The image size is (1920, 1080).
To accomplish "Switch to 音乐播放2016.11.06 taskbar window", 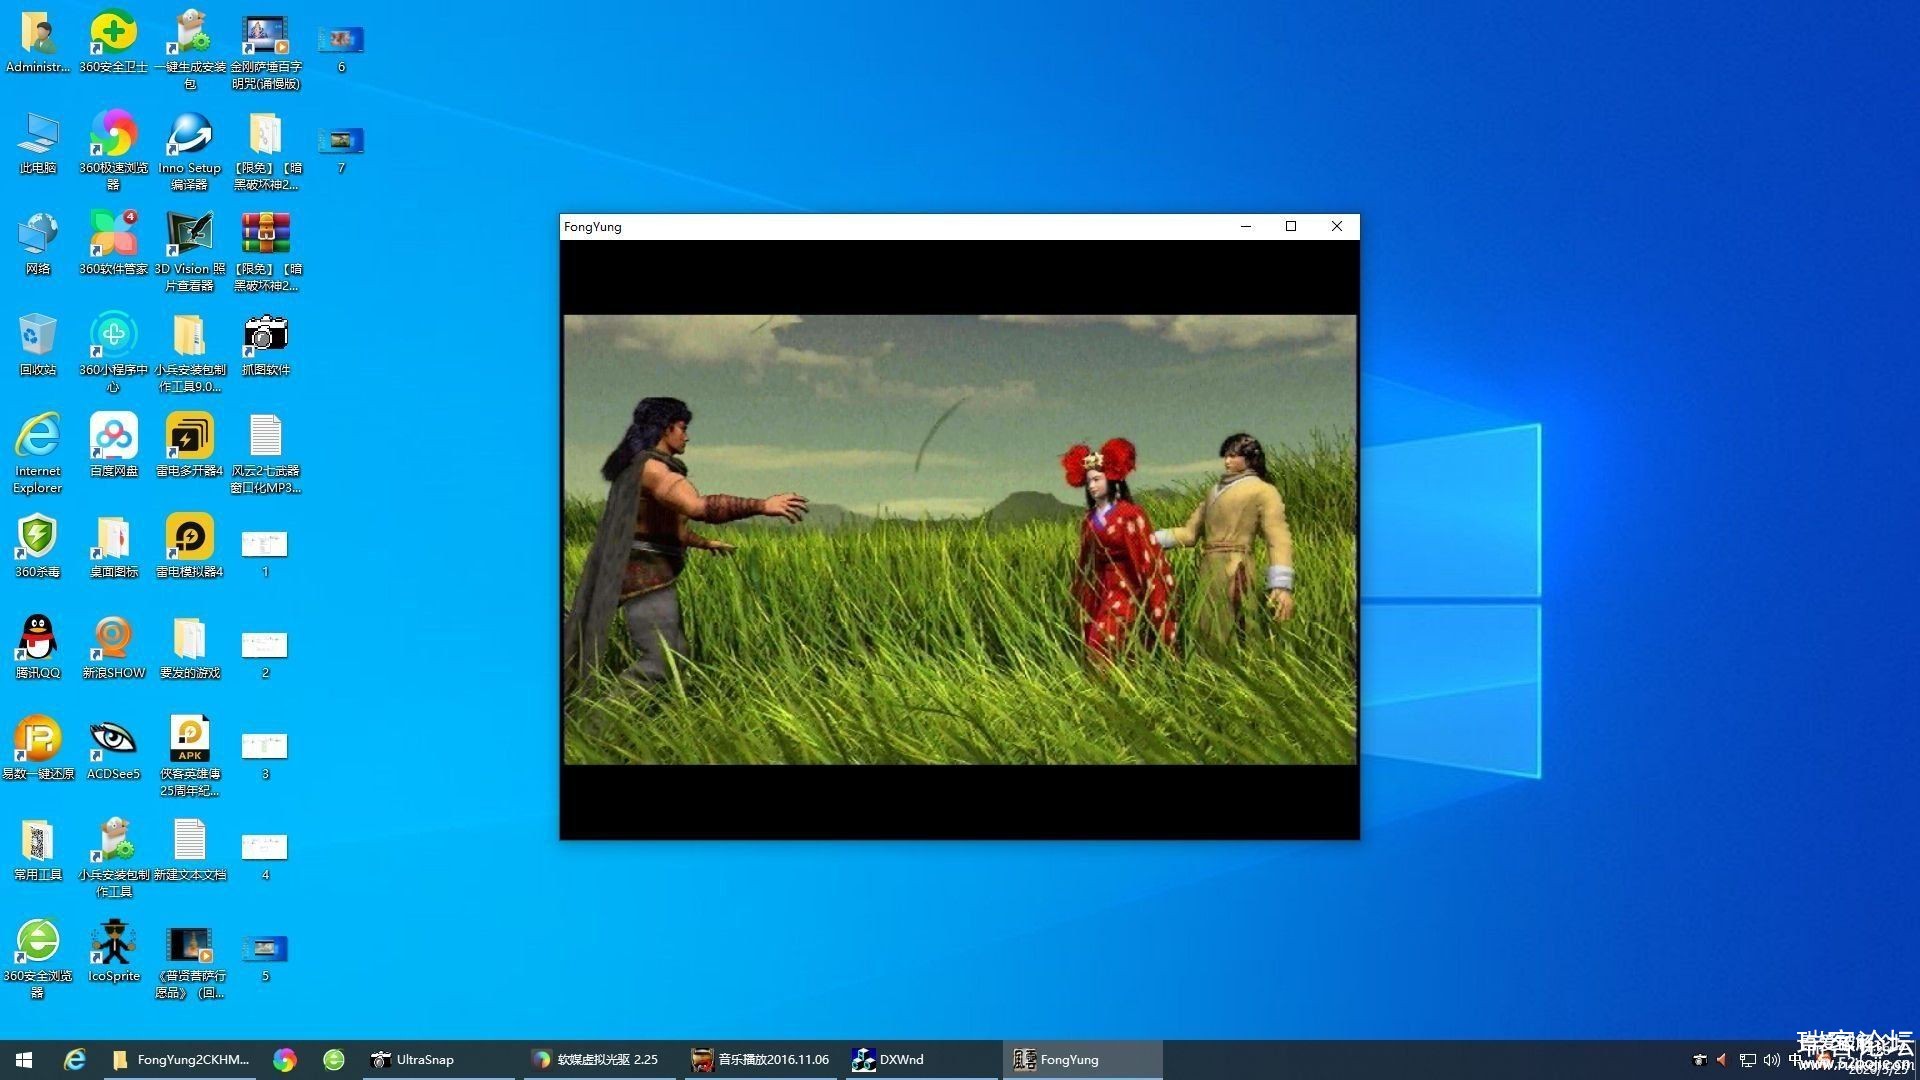I will [761, 1059].
